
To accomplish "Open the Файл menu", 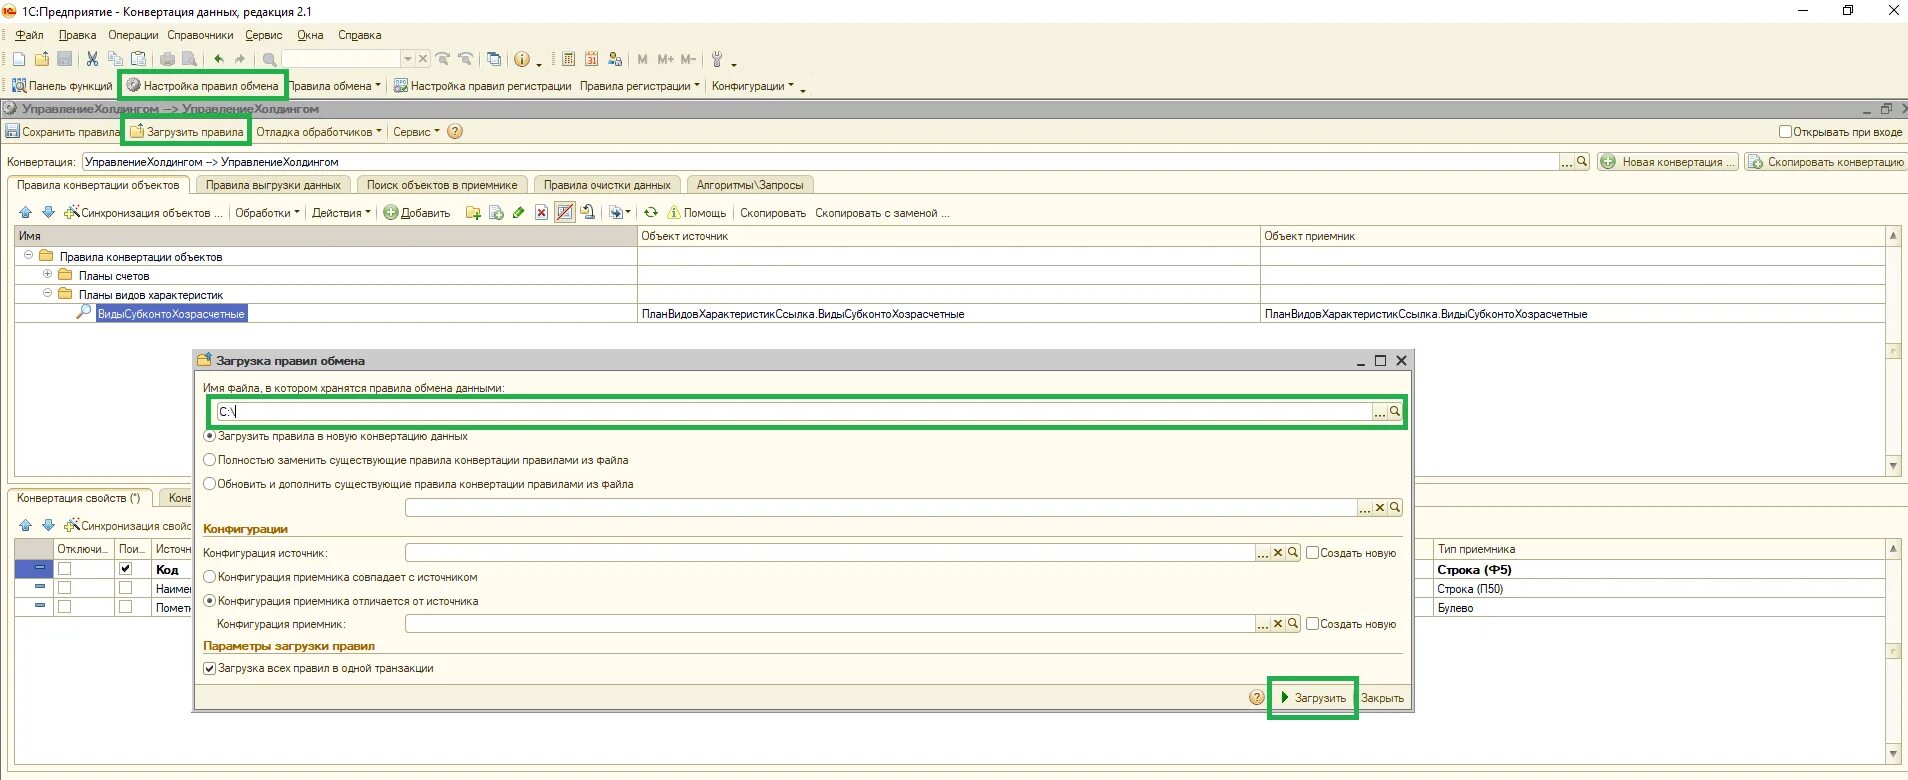I will coord(29,35).
